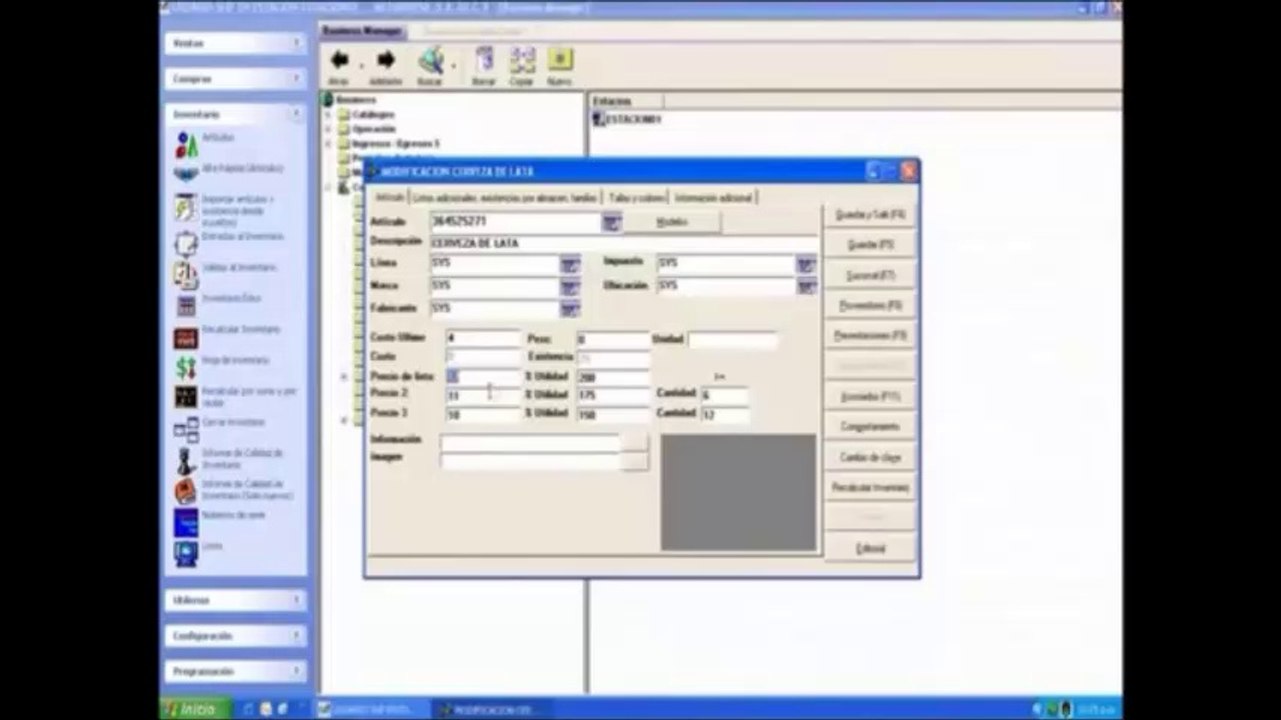Click the Costo Último input field

point(483,339)
